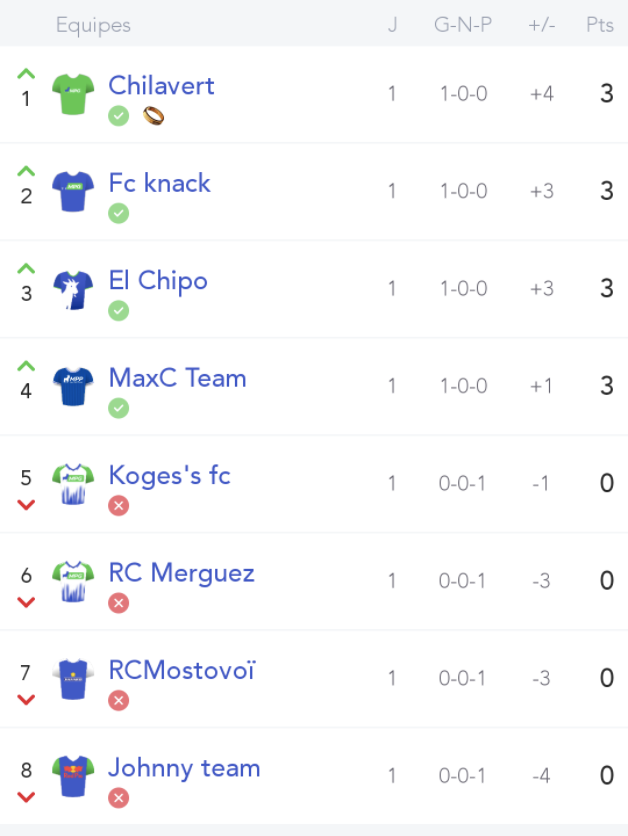The width and height of the screenshot is (628, 836).
Task: Select the G-N-P column header
Action: (463, 25)
